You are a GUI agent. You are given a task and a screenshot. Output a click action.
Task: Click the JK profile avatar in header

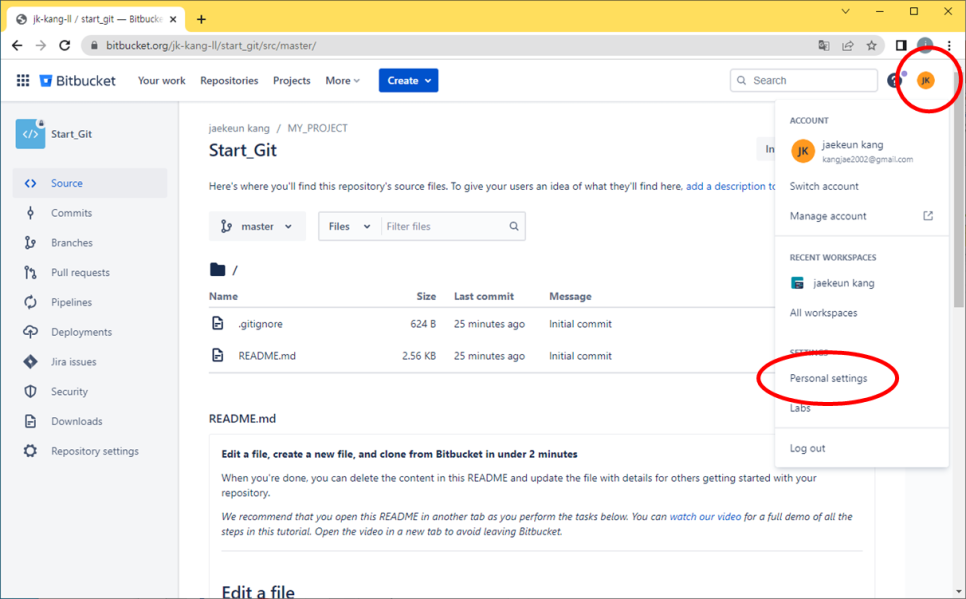point(925,80)
